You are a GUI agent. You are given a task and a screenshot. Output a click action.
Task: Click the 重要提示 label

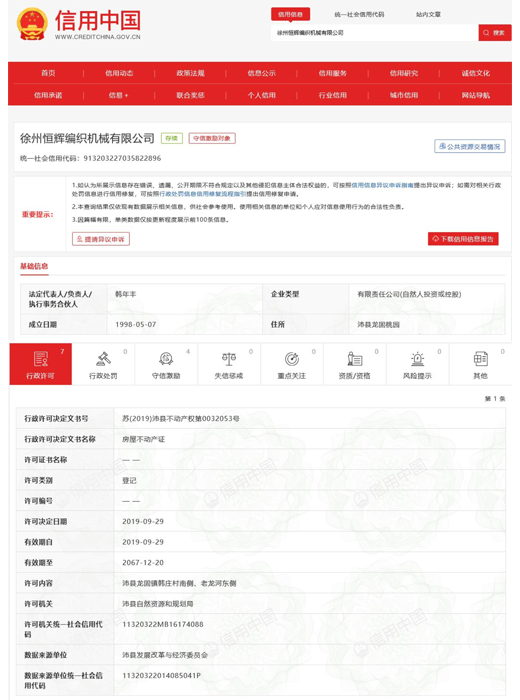38,215
